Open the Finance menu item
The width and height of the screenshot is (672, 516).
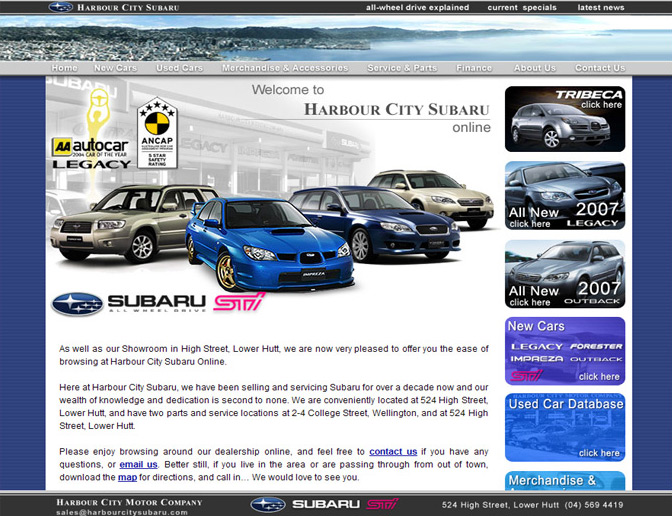pyautogui.click(x=474, y=68)
